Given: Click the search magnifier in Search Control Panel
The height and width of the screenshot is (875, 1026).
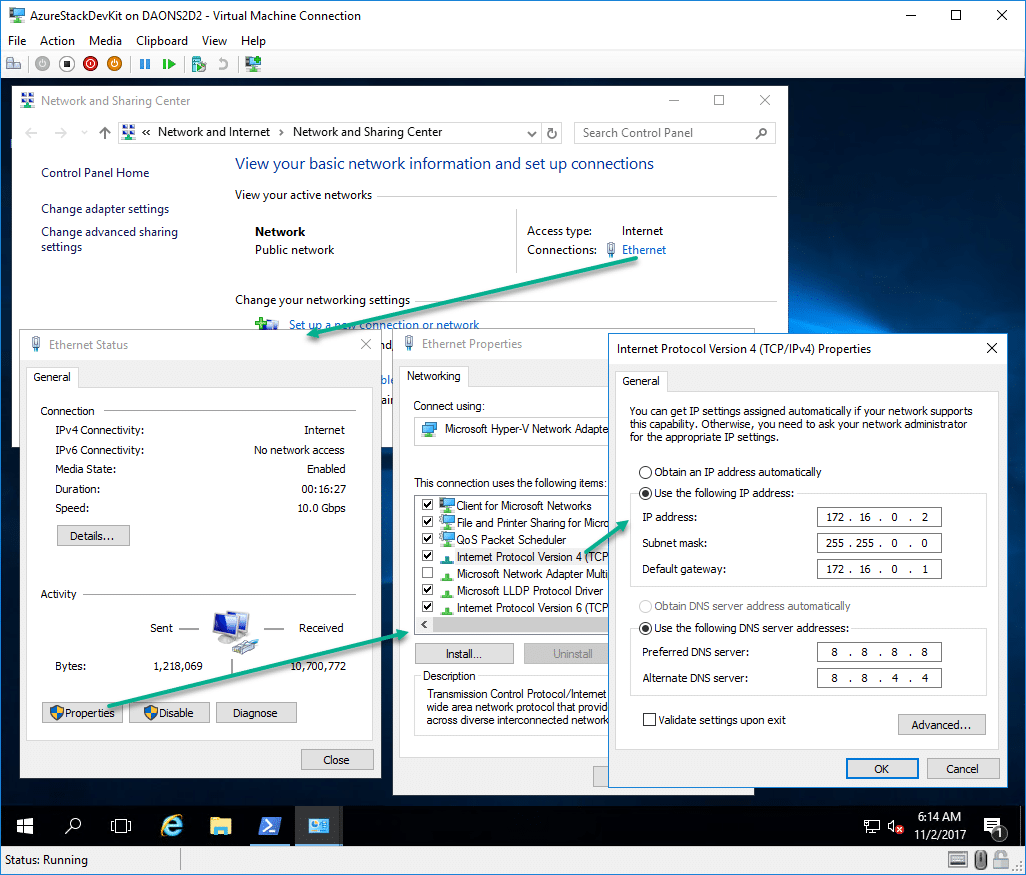Looking at the screenshot, I should (761, 133).
